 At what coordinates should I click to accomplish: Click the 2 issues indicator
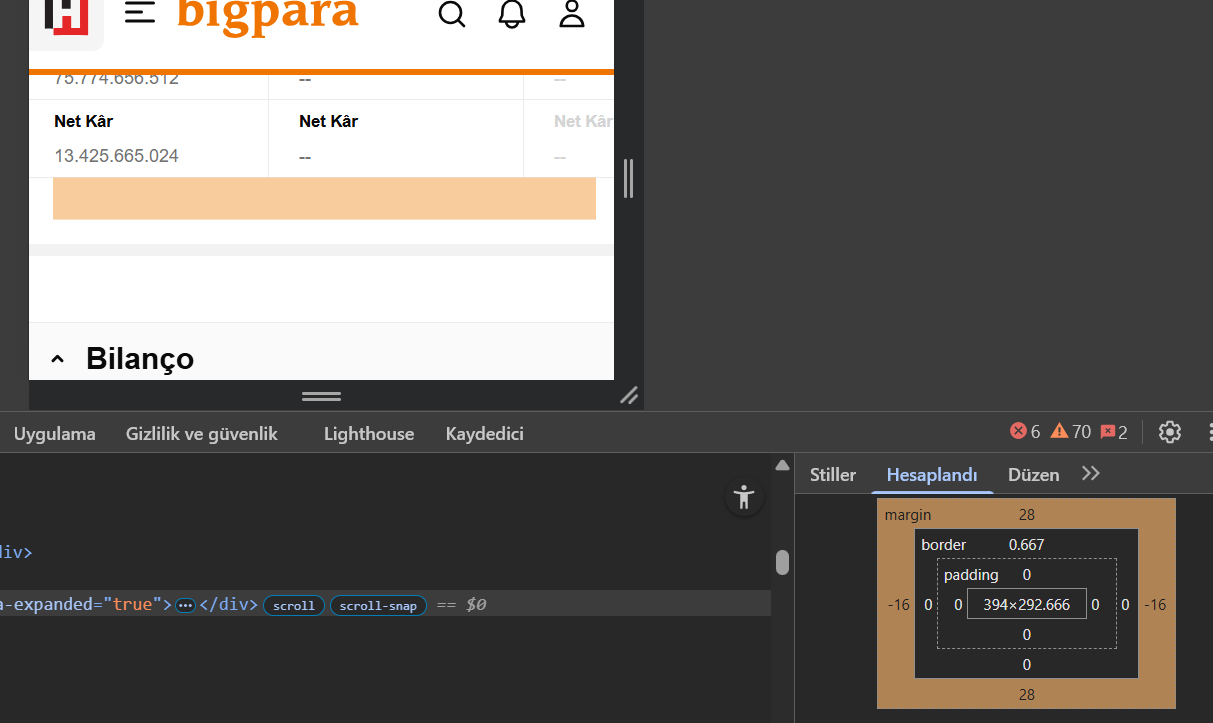click(x=1114, y=432)
